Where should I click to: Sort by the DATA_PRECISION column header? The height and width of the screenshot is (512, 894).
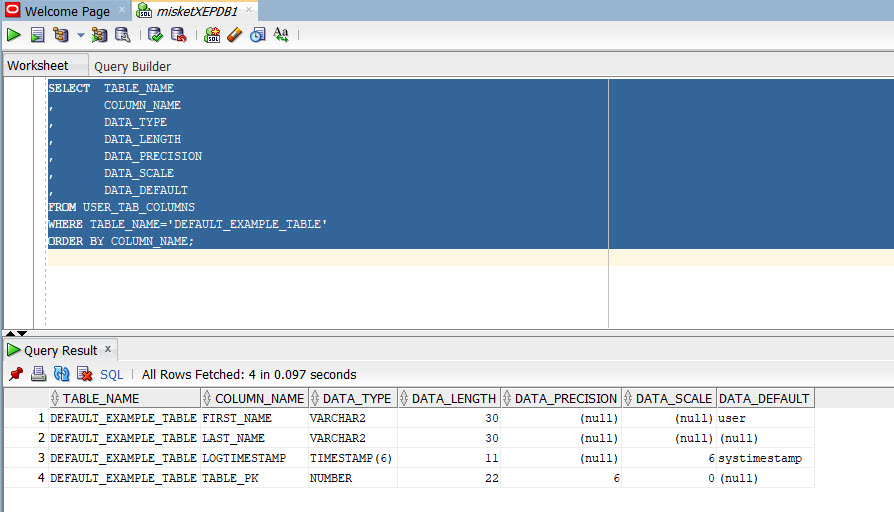click(x=560, y=398)
